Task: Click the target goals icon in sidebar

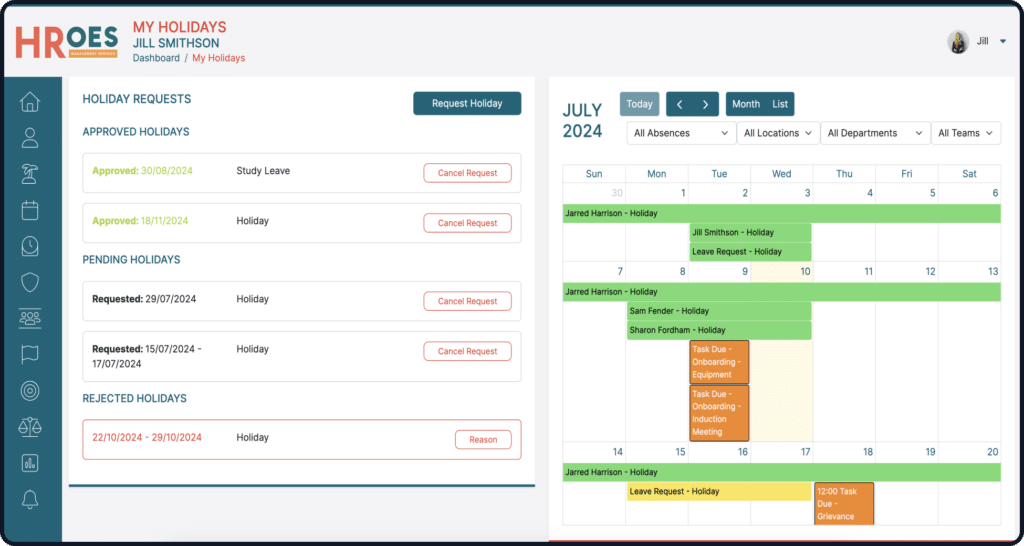Action: (x=30, y=391)
